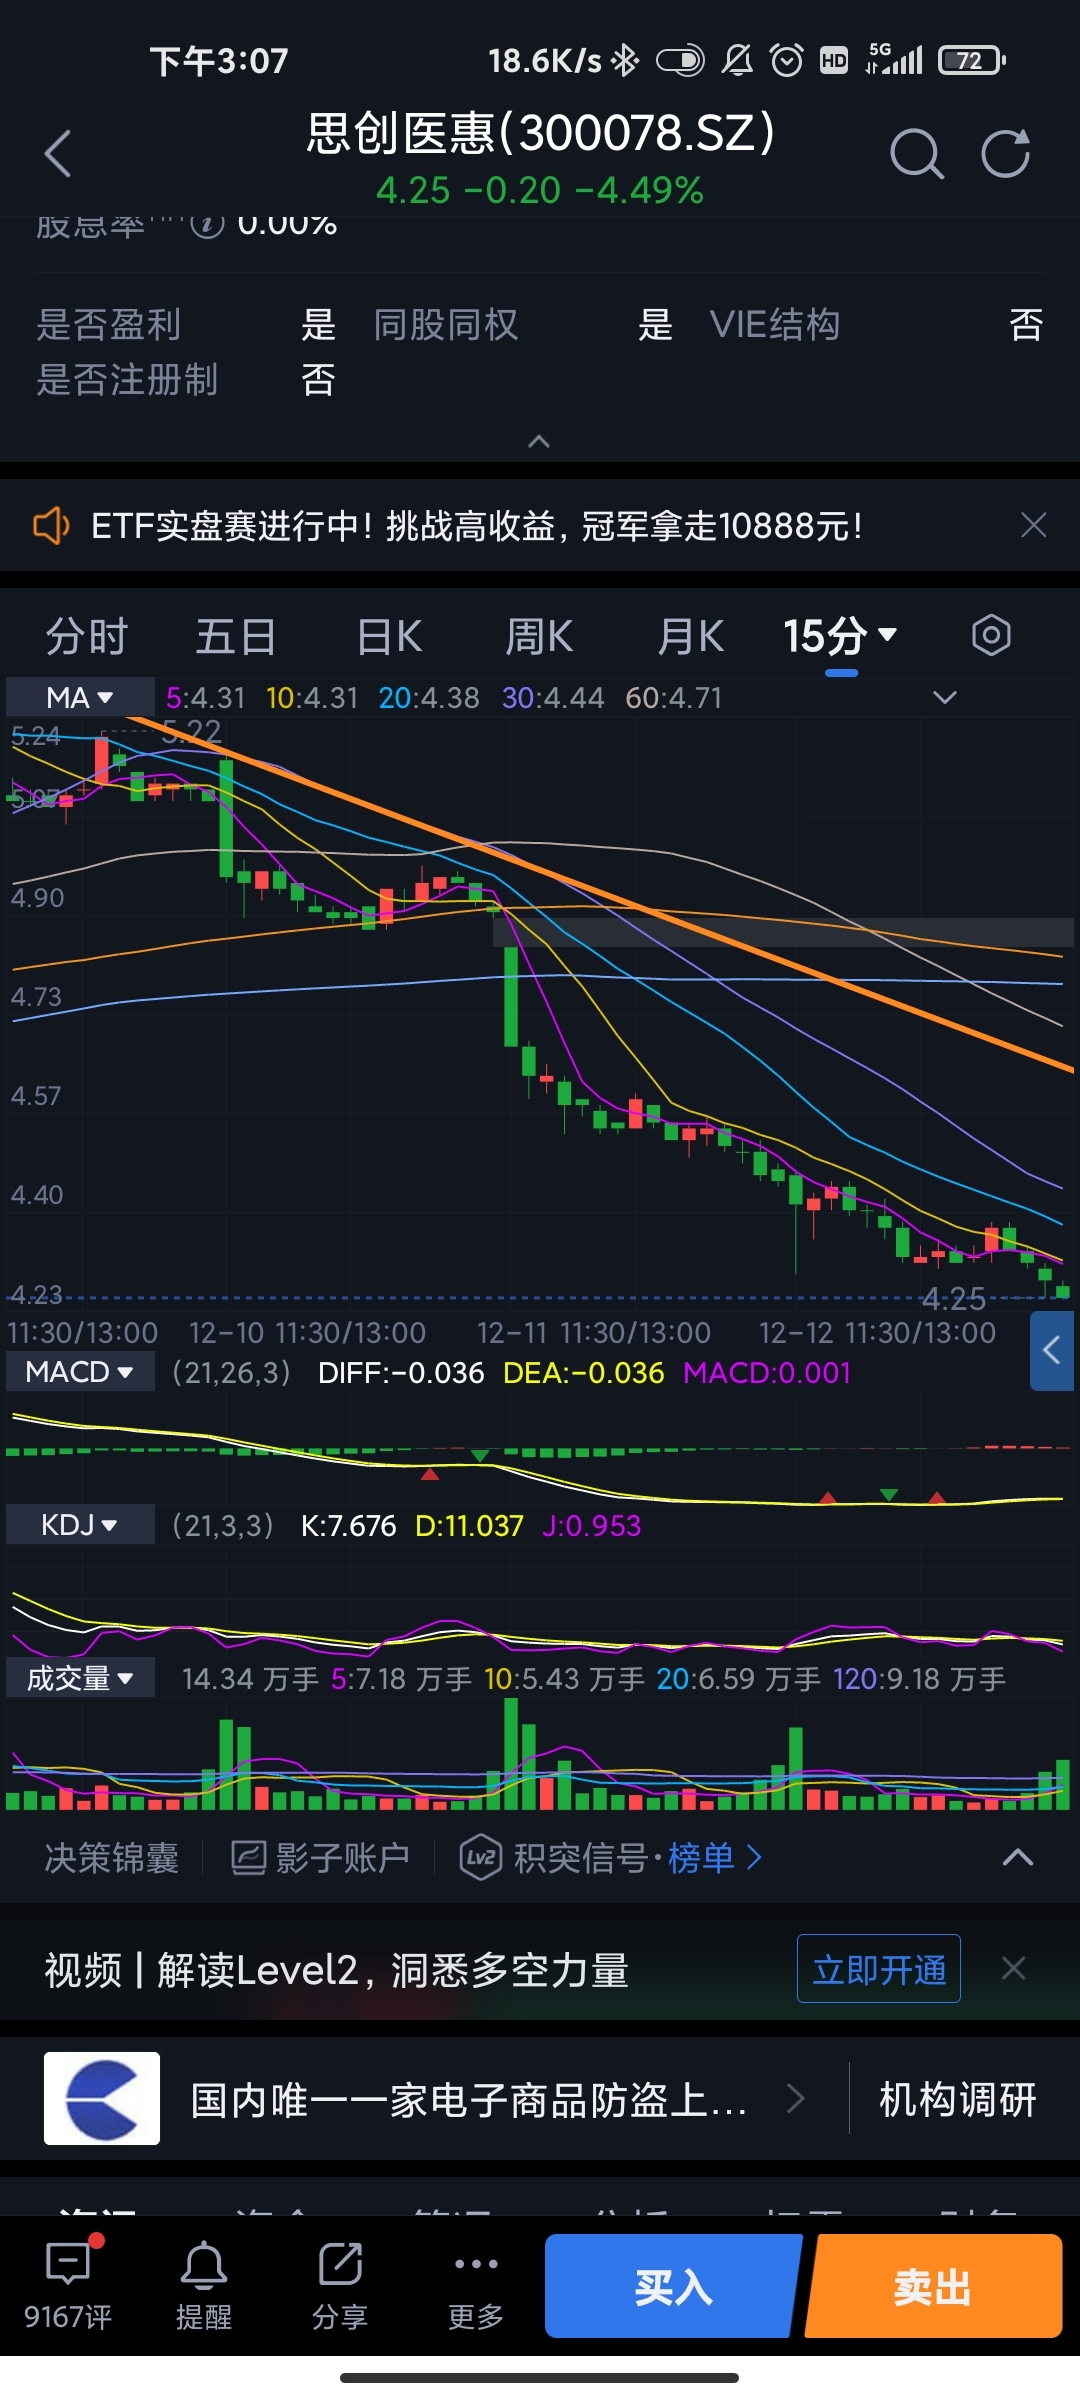The height and width of the screenshot is (2400, 1080).
Task: Switch to 五日 chart tab
Action: pyautogui.click(x=236, y=636)
